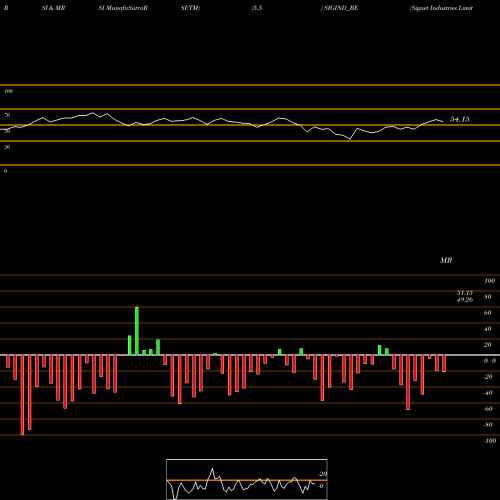The width and height of the screenshot is (500, 500).
Task: Click the white RSI line's lowest dip
Action: (x=350, y=139)
